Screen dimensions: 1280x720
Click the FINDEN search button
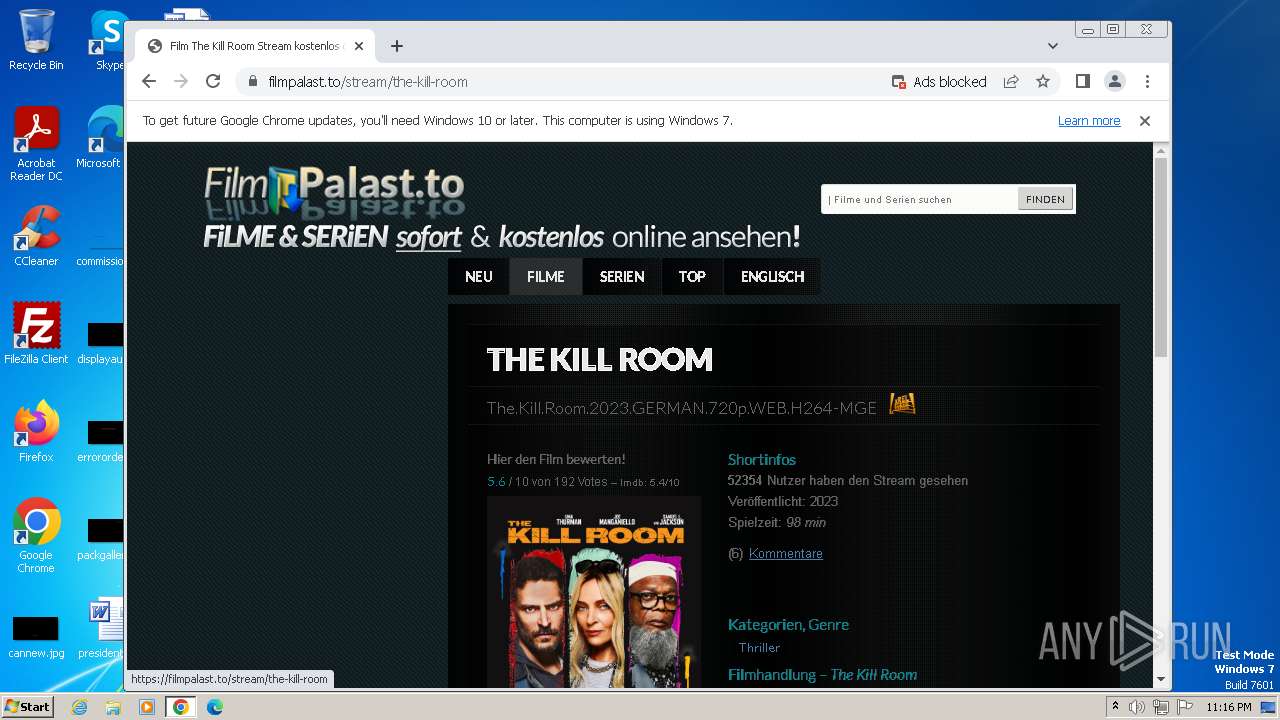(x=1045, y=199)
